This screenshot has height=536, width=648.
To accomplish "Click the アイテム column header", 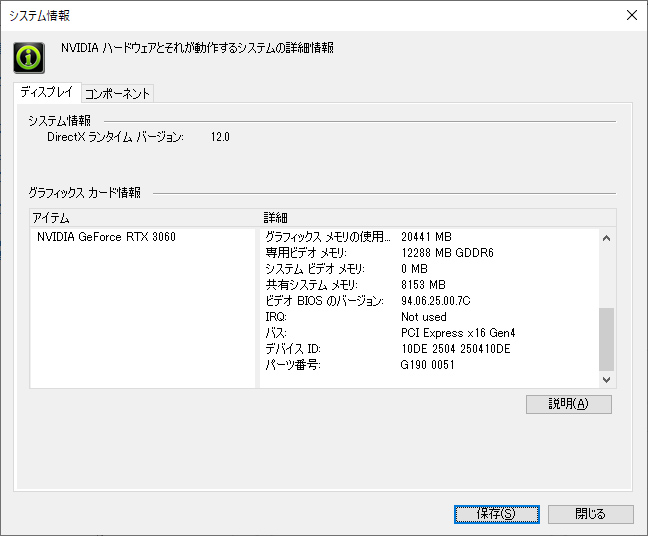I will point(51,218).
